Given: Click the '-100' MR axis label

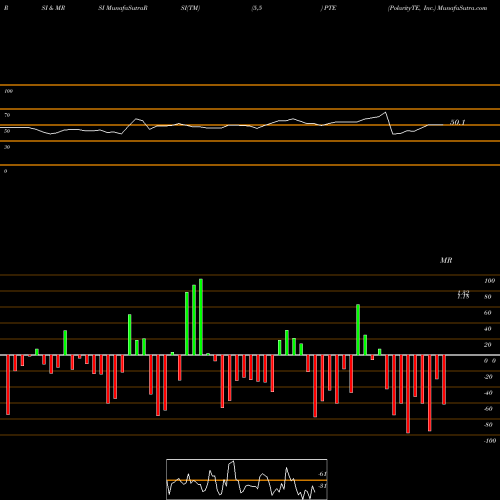Looking at the screenshot, I should click(x=490, y=441).
